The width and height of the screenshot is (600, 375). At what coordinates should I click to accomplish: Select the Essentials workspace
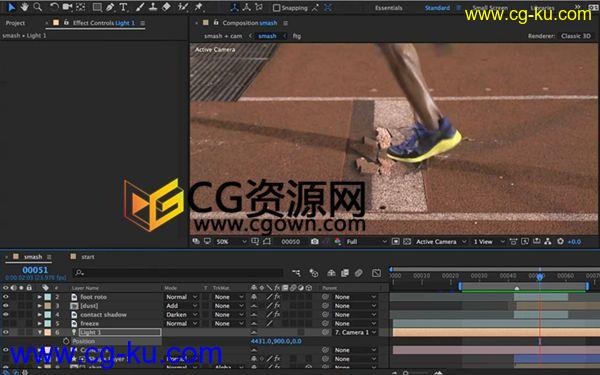coord(388,8)
